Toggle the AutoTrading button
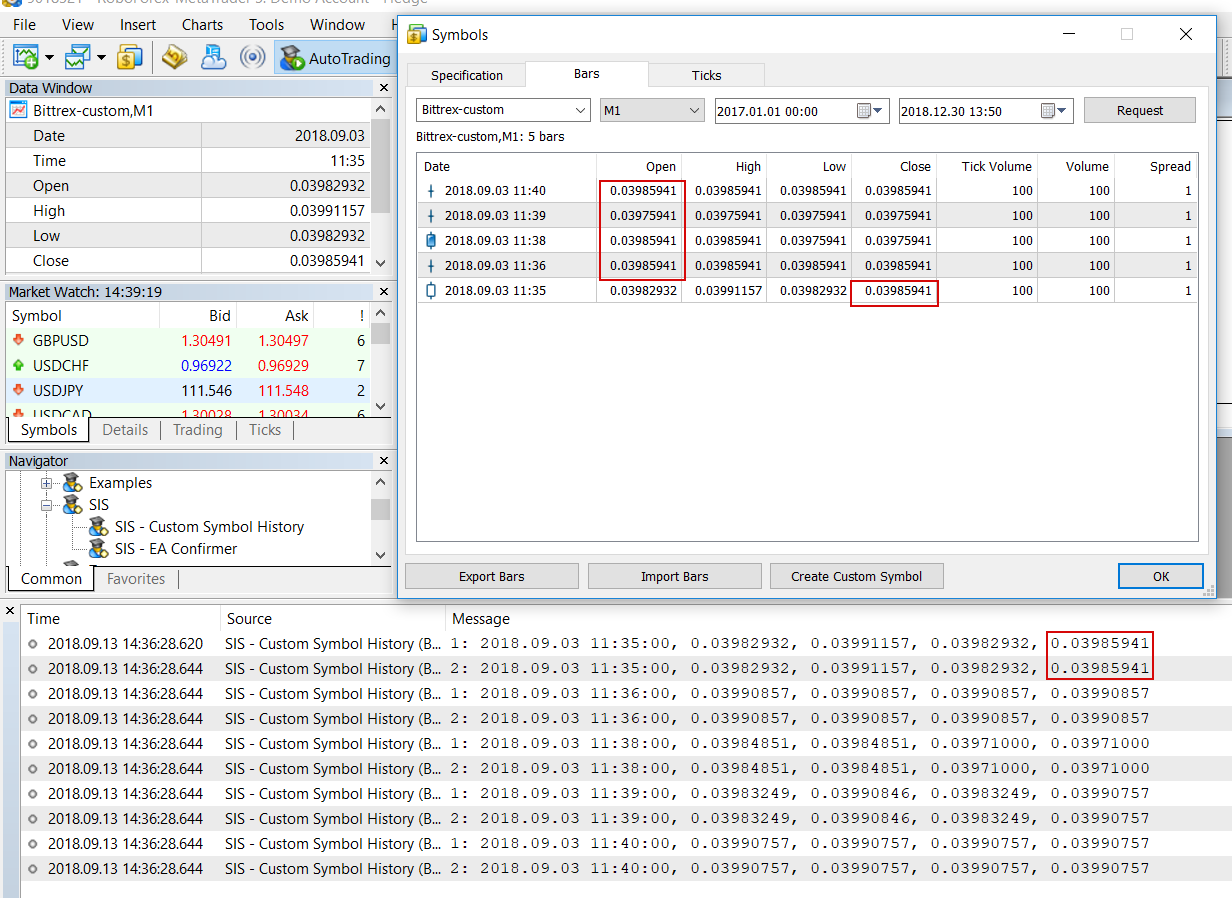 click(335, 58)
